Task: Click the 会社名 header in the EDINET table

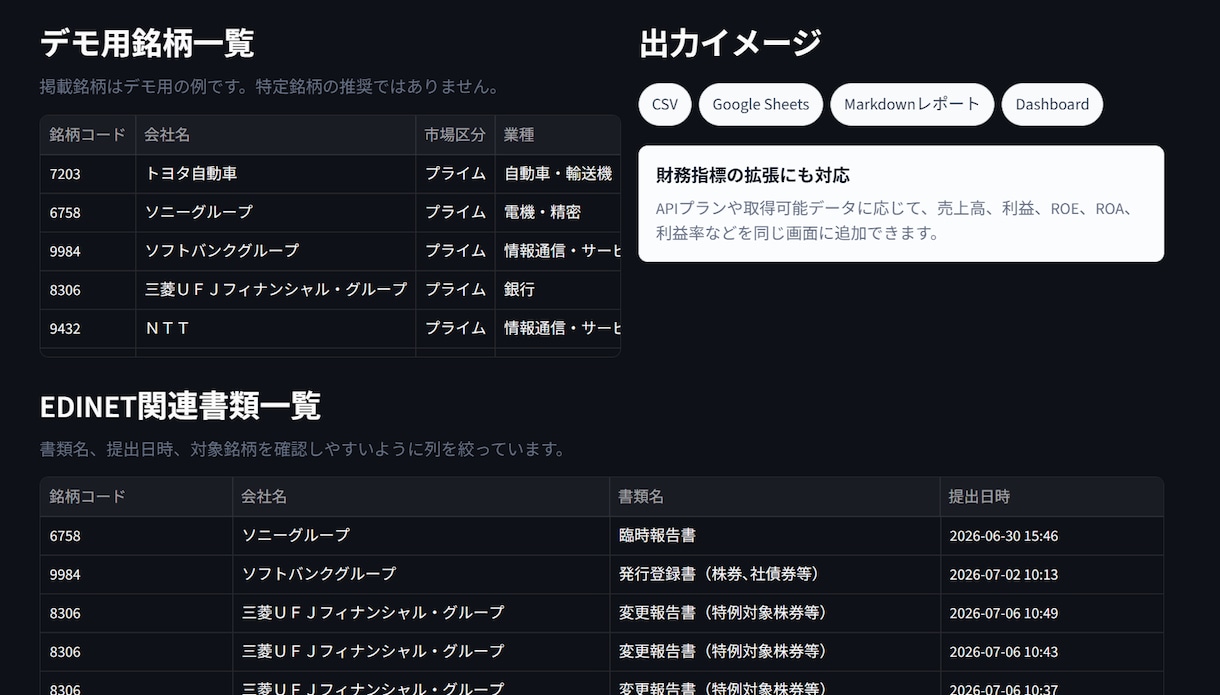Action: point(421,496)
